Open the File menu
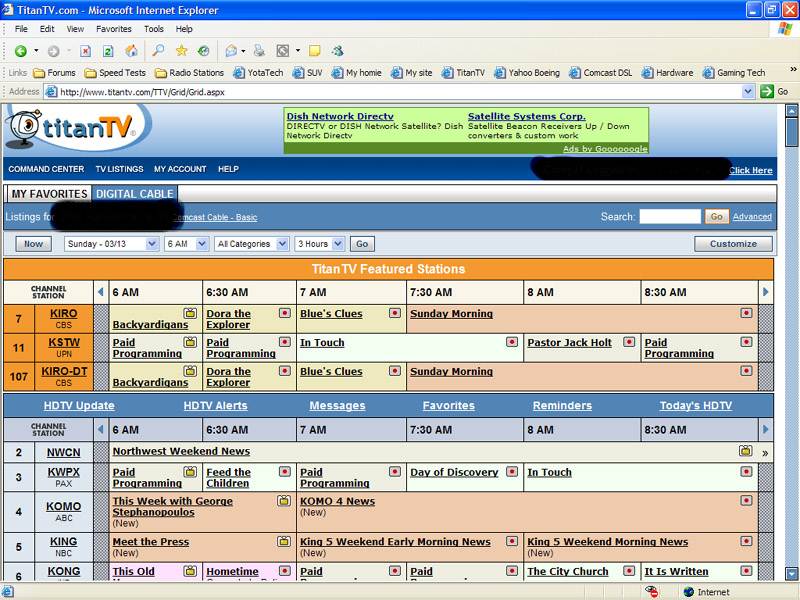 point(21,29)
